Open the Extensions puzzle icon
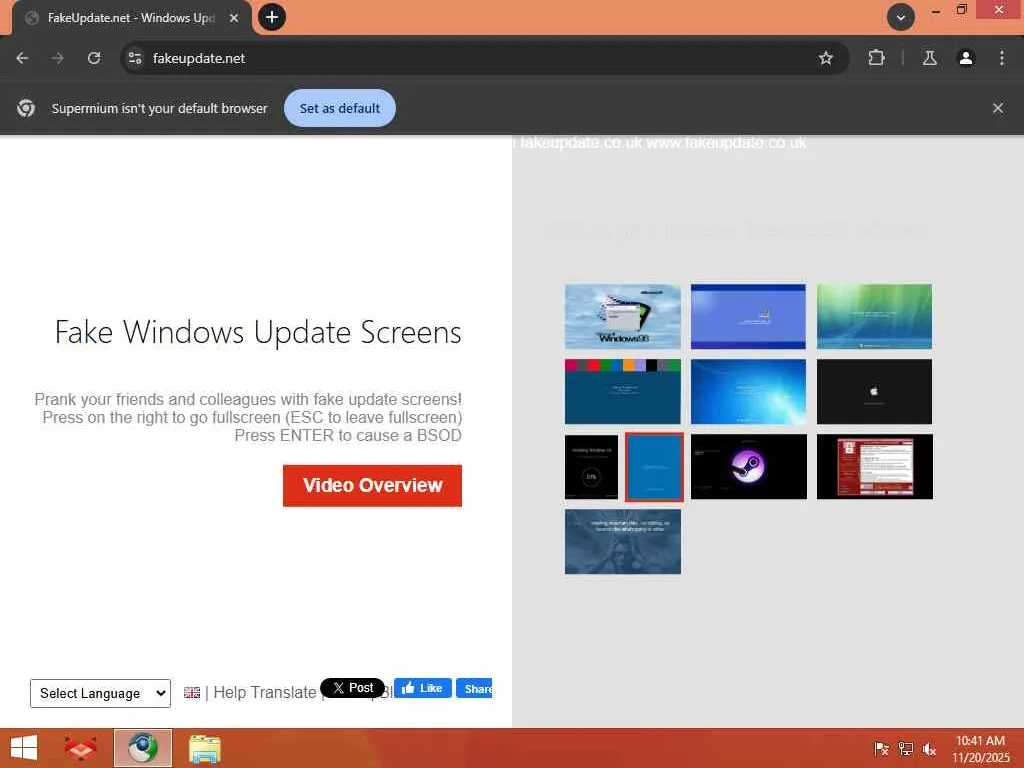Image resolution: width=1024 pixels, height=768 pixels. (x=876, y=58)
